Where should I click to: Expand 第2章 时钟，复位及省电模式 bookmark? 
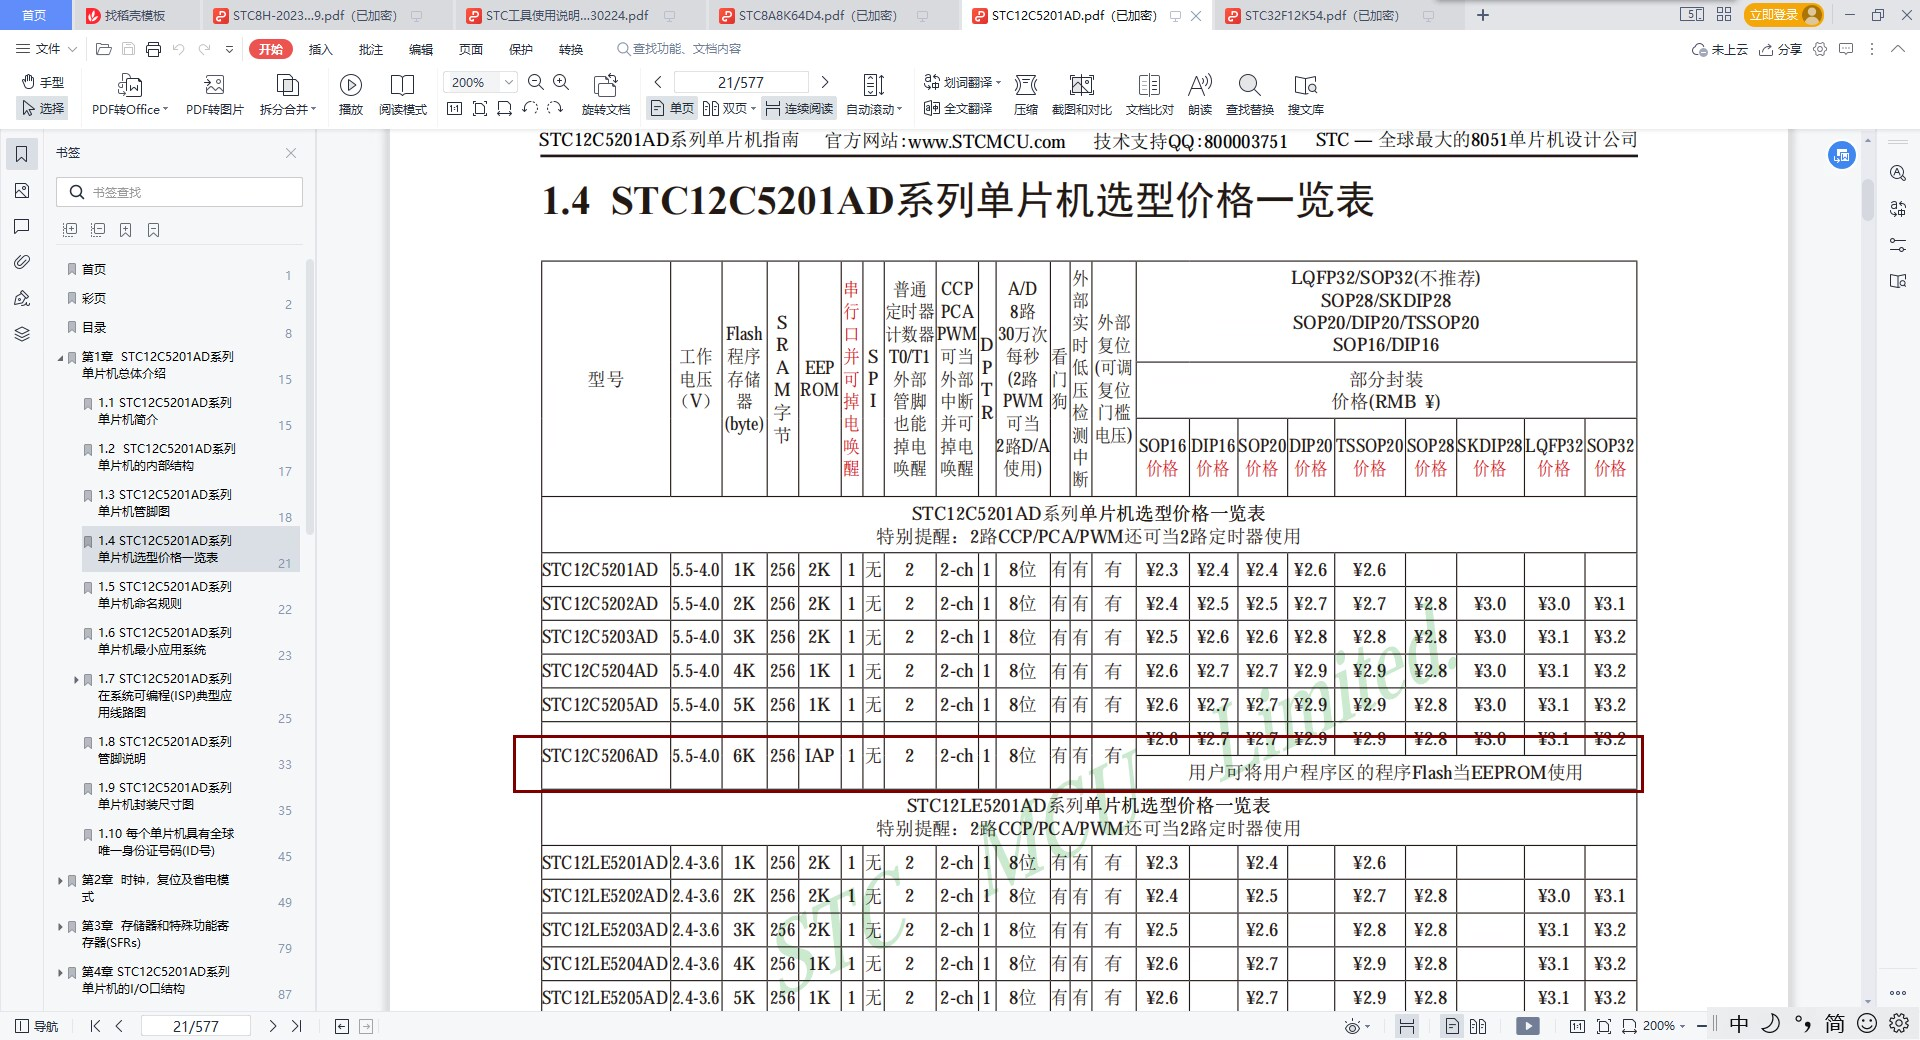click(61, 880)
